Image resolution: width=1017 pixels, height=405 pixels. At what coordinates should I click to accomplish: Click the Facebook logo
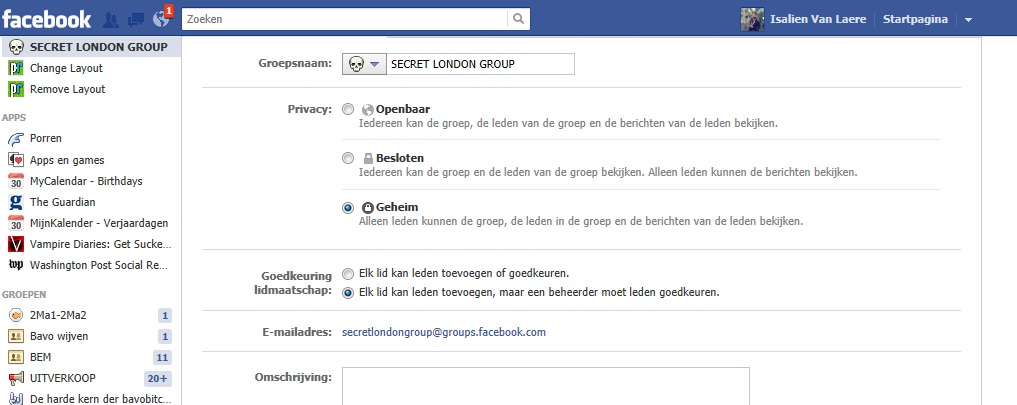point(46,18)
